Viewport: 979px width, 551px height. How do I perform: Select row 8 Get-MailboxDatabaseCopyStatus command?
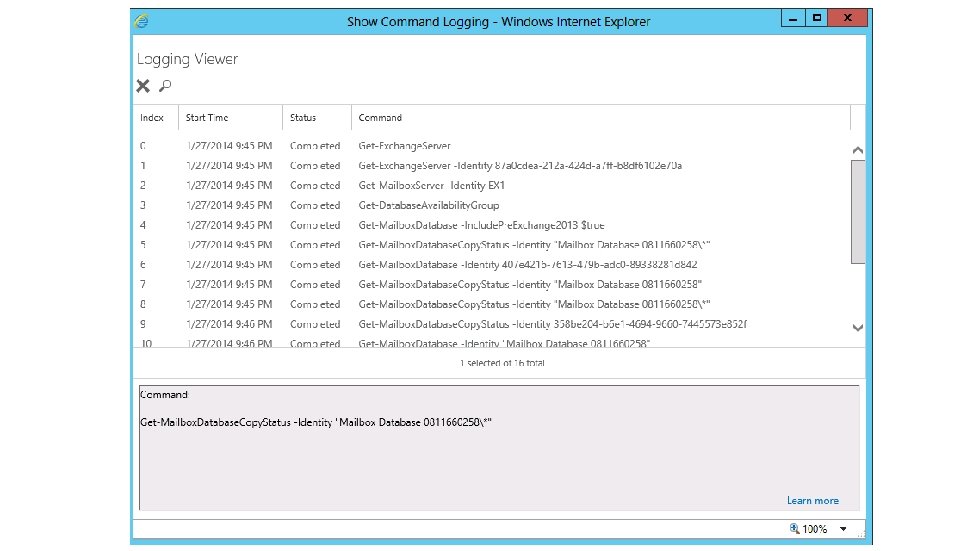492,305
